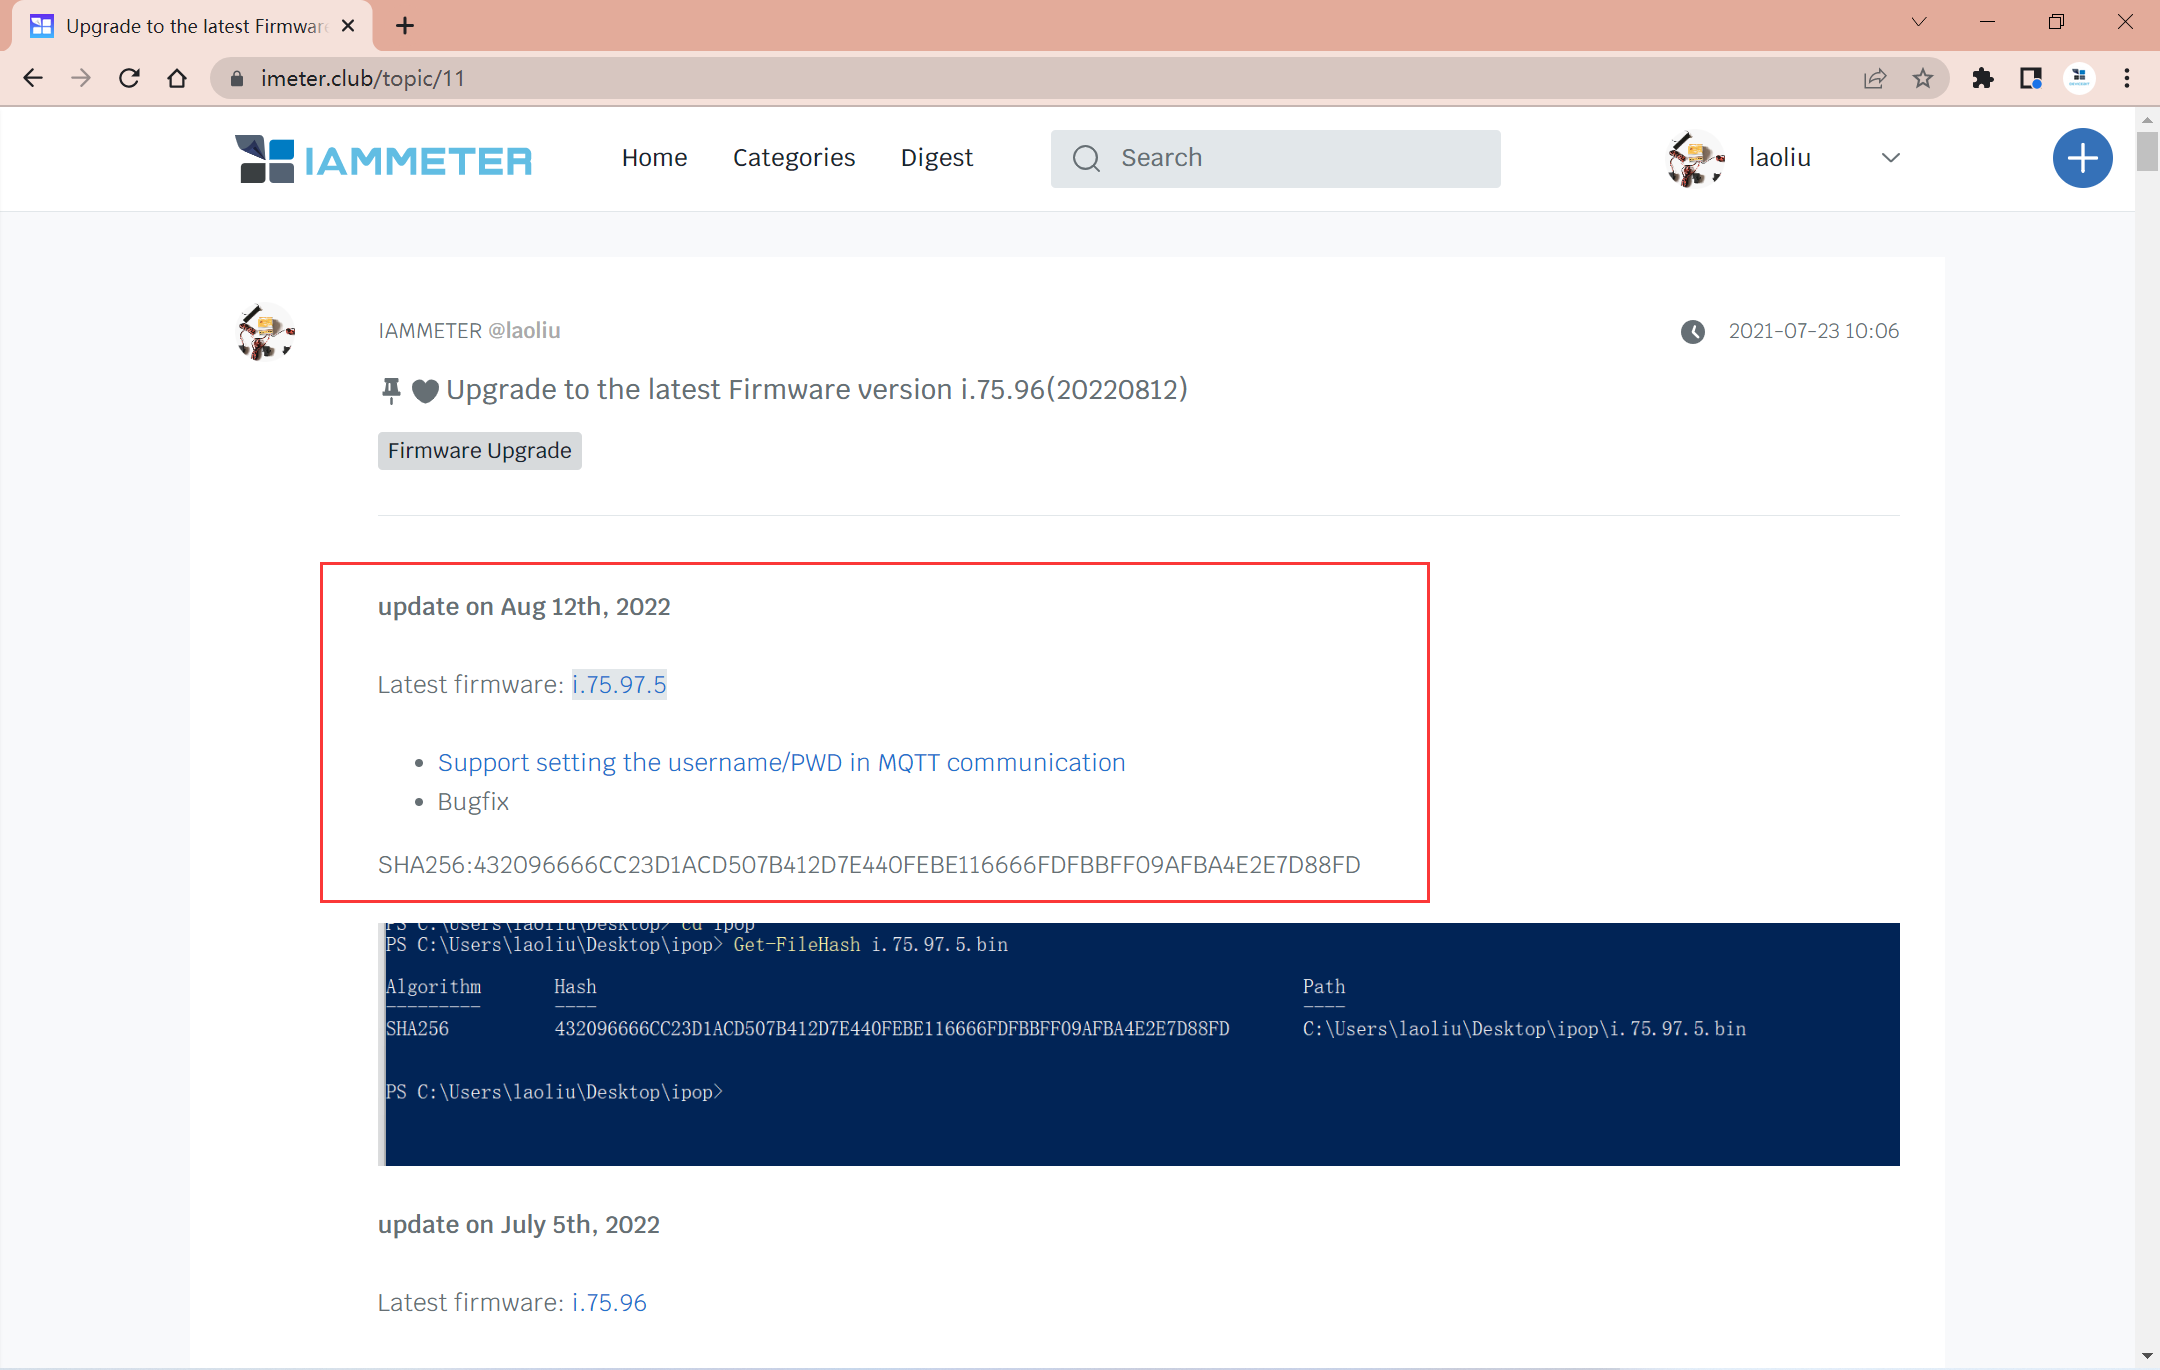Open the Categories menu item

pyautogui.click(x=793, y=158)
